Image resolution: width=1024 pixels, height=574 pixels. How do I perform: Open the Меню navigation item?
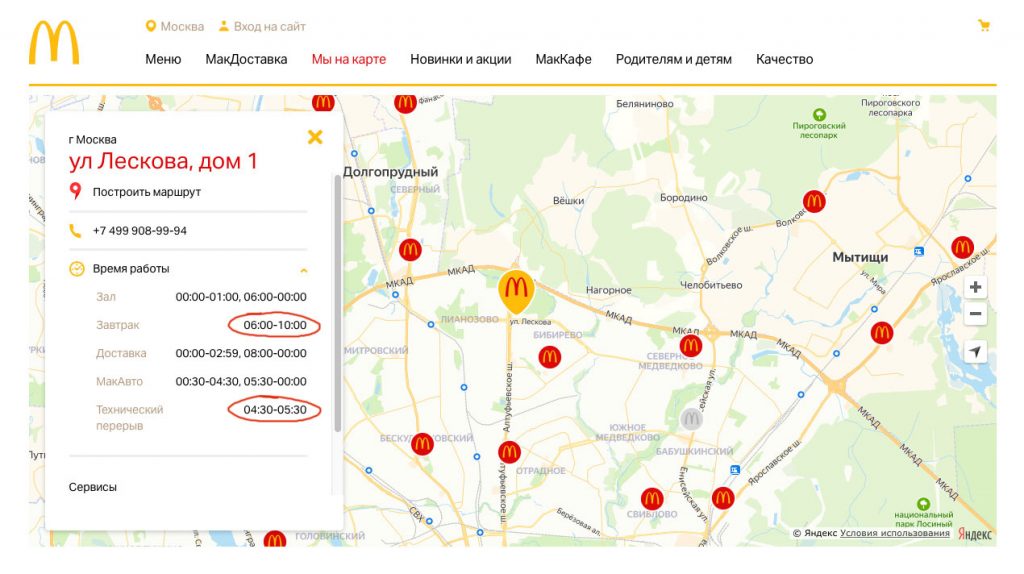tap(163, 59)
